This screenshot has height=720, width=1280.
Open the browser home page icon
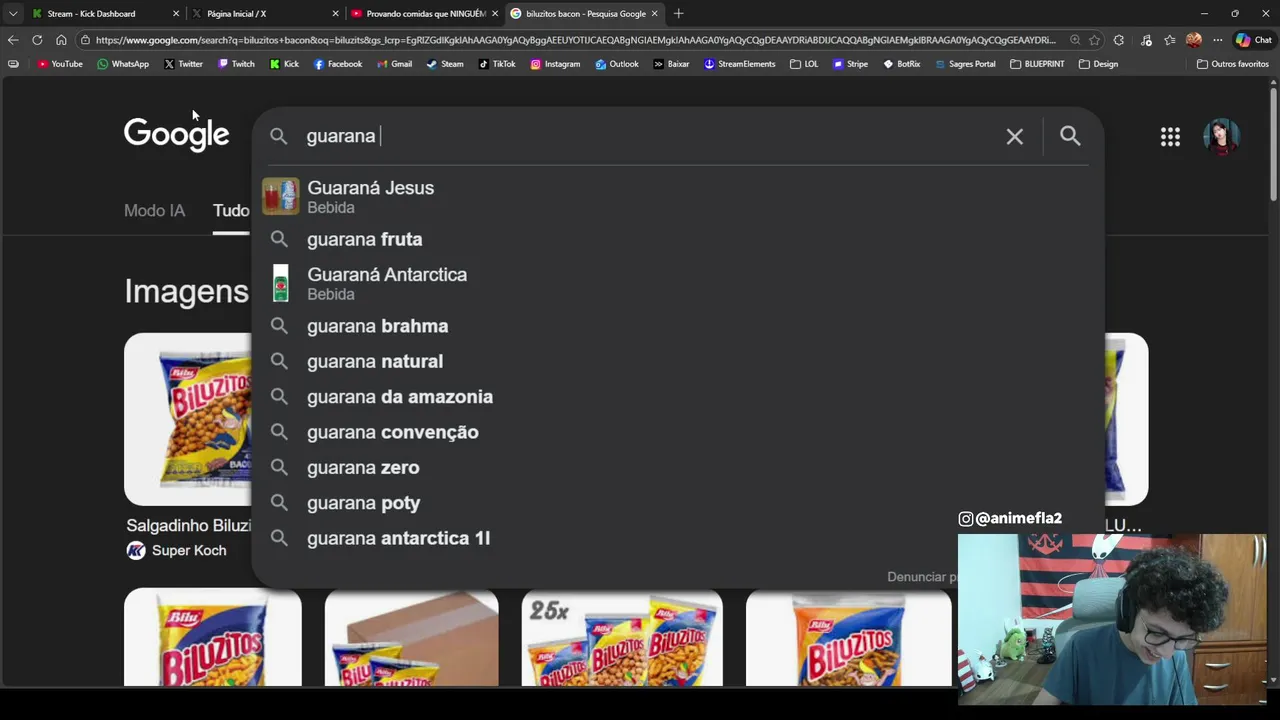(61, 40)
